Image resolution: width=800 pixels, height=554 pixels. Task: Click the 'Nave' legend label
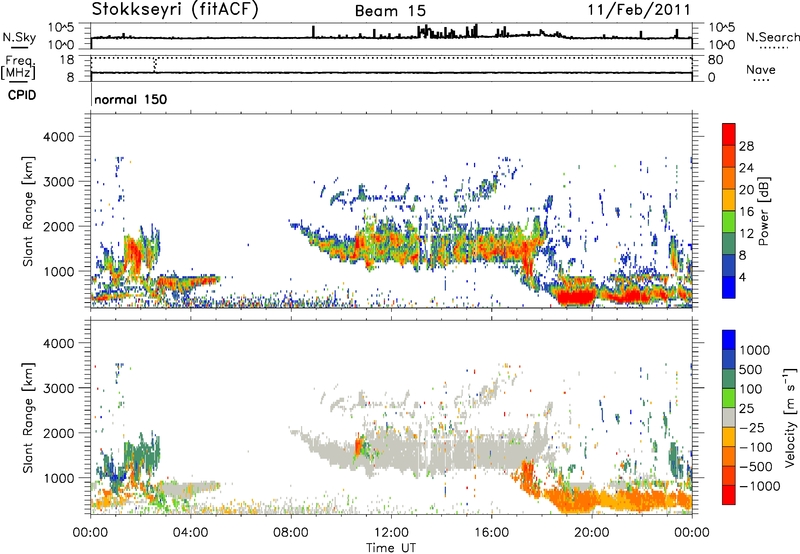click(761, 69)
